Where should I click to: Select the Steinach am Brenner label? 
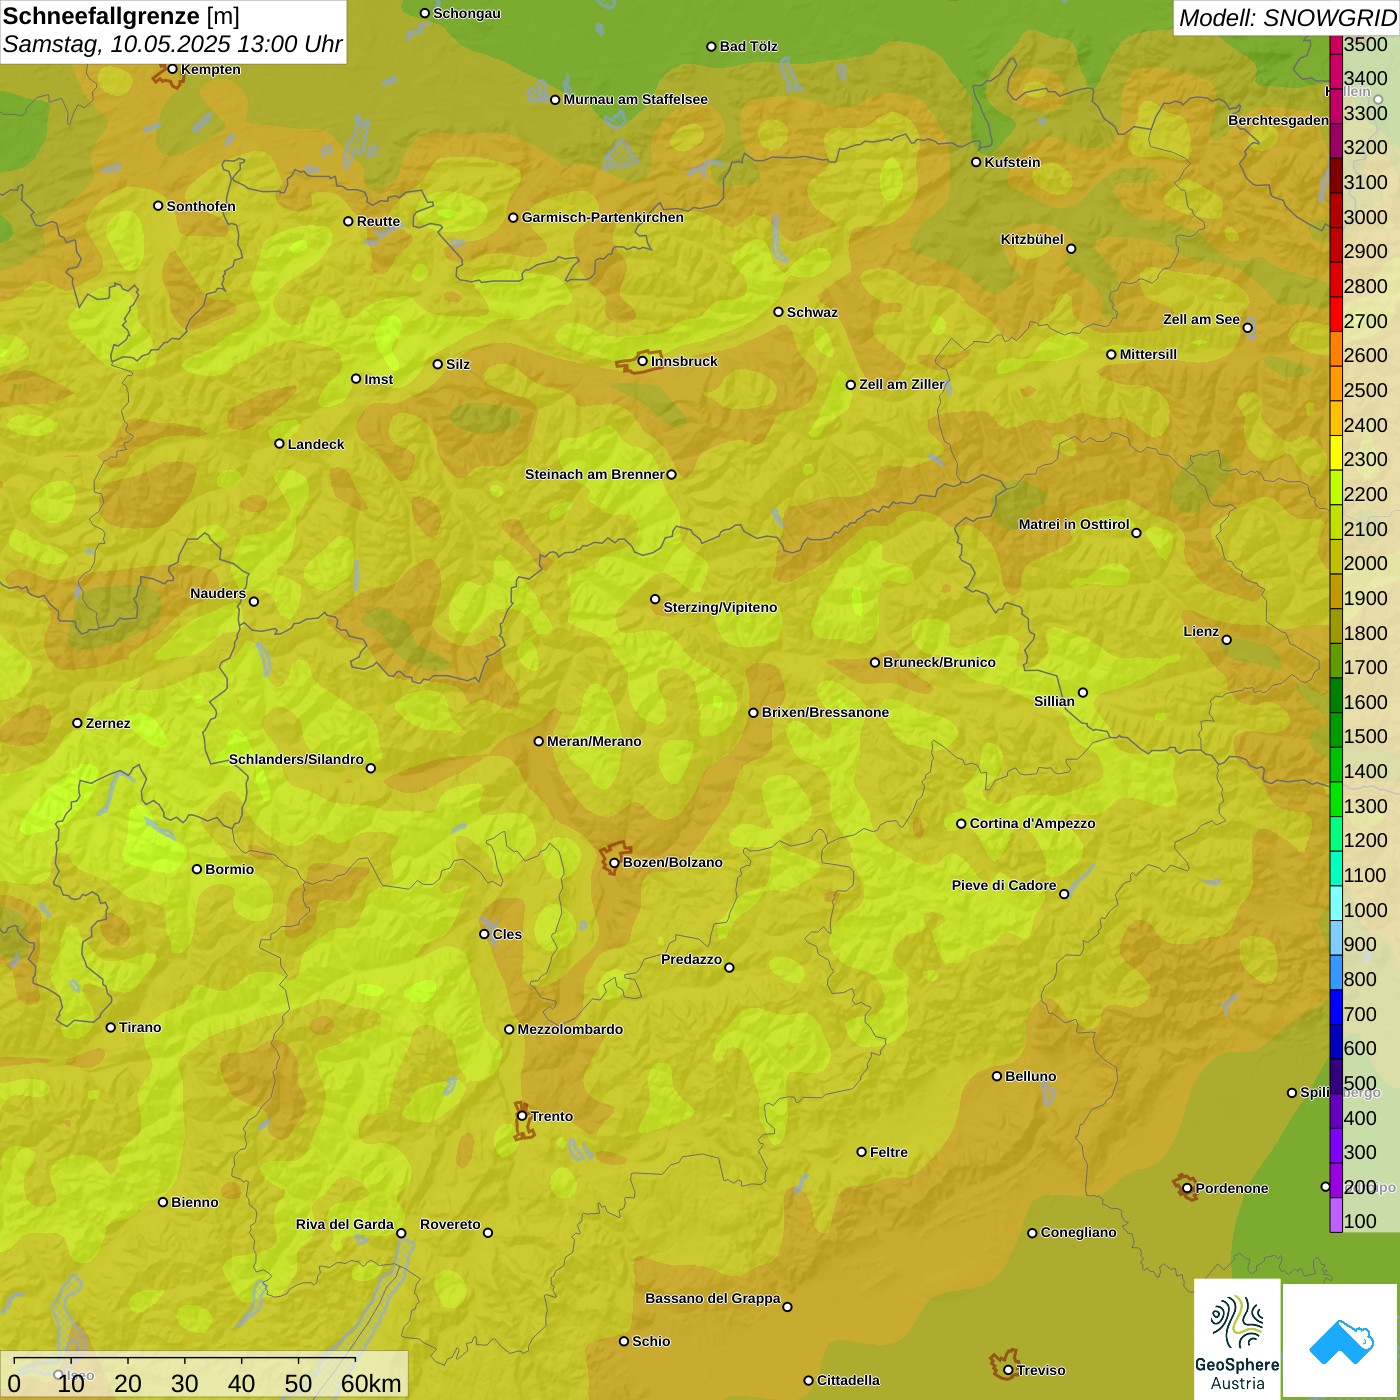[x=595, y=474]
